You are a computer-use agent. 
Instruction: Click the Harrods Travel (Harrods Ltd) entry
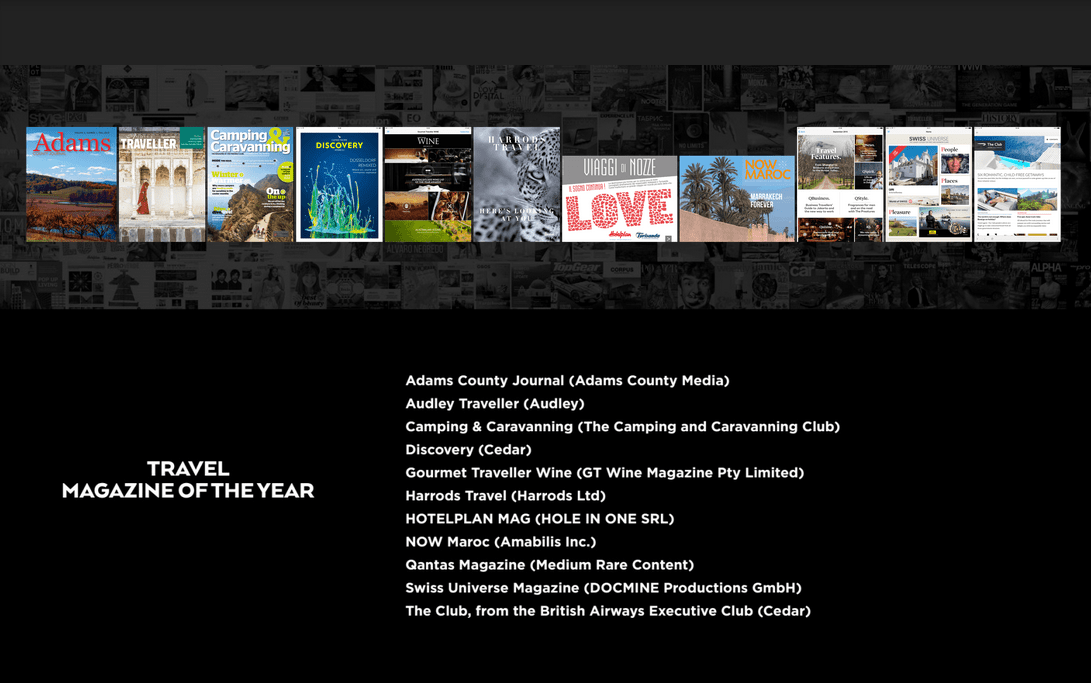pyautogui.click(x=506, y=495)
